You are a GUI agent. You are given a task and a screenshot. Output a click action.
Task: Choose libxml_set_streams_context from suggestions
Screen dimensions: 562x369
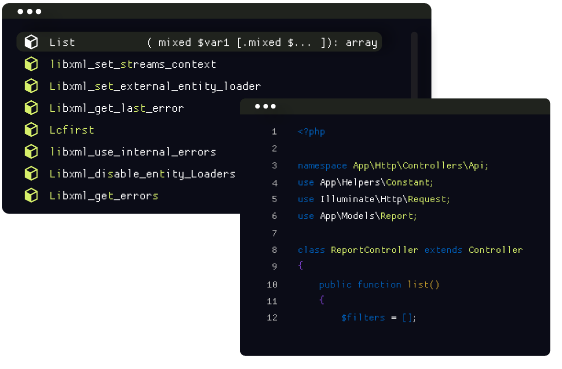[x=133, y=64]
